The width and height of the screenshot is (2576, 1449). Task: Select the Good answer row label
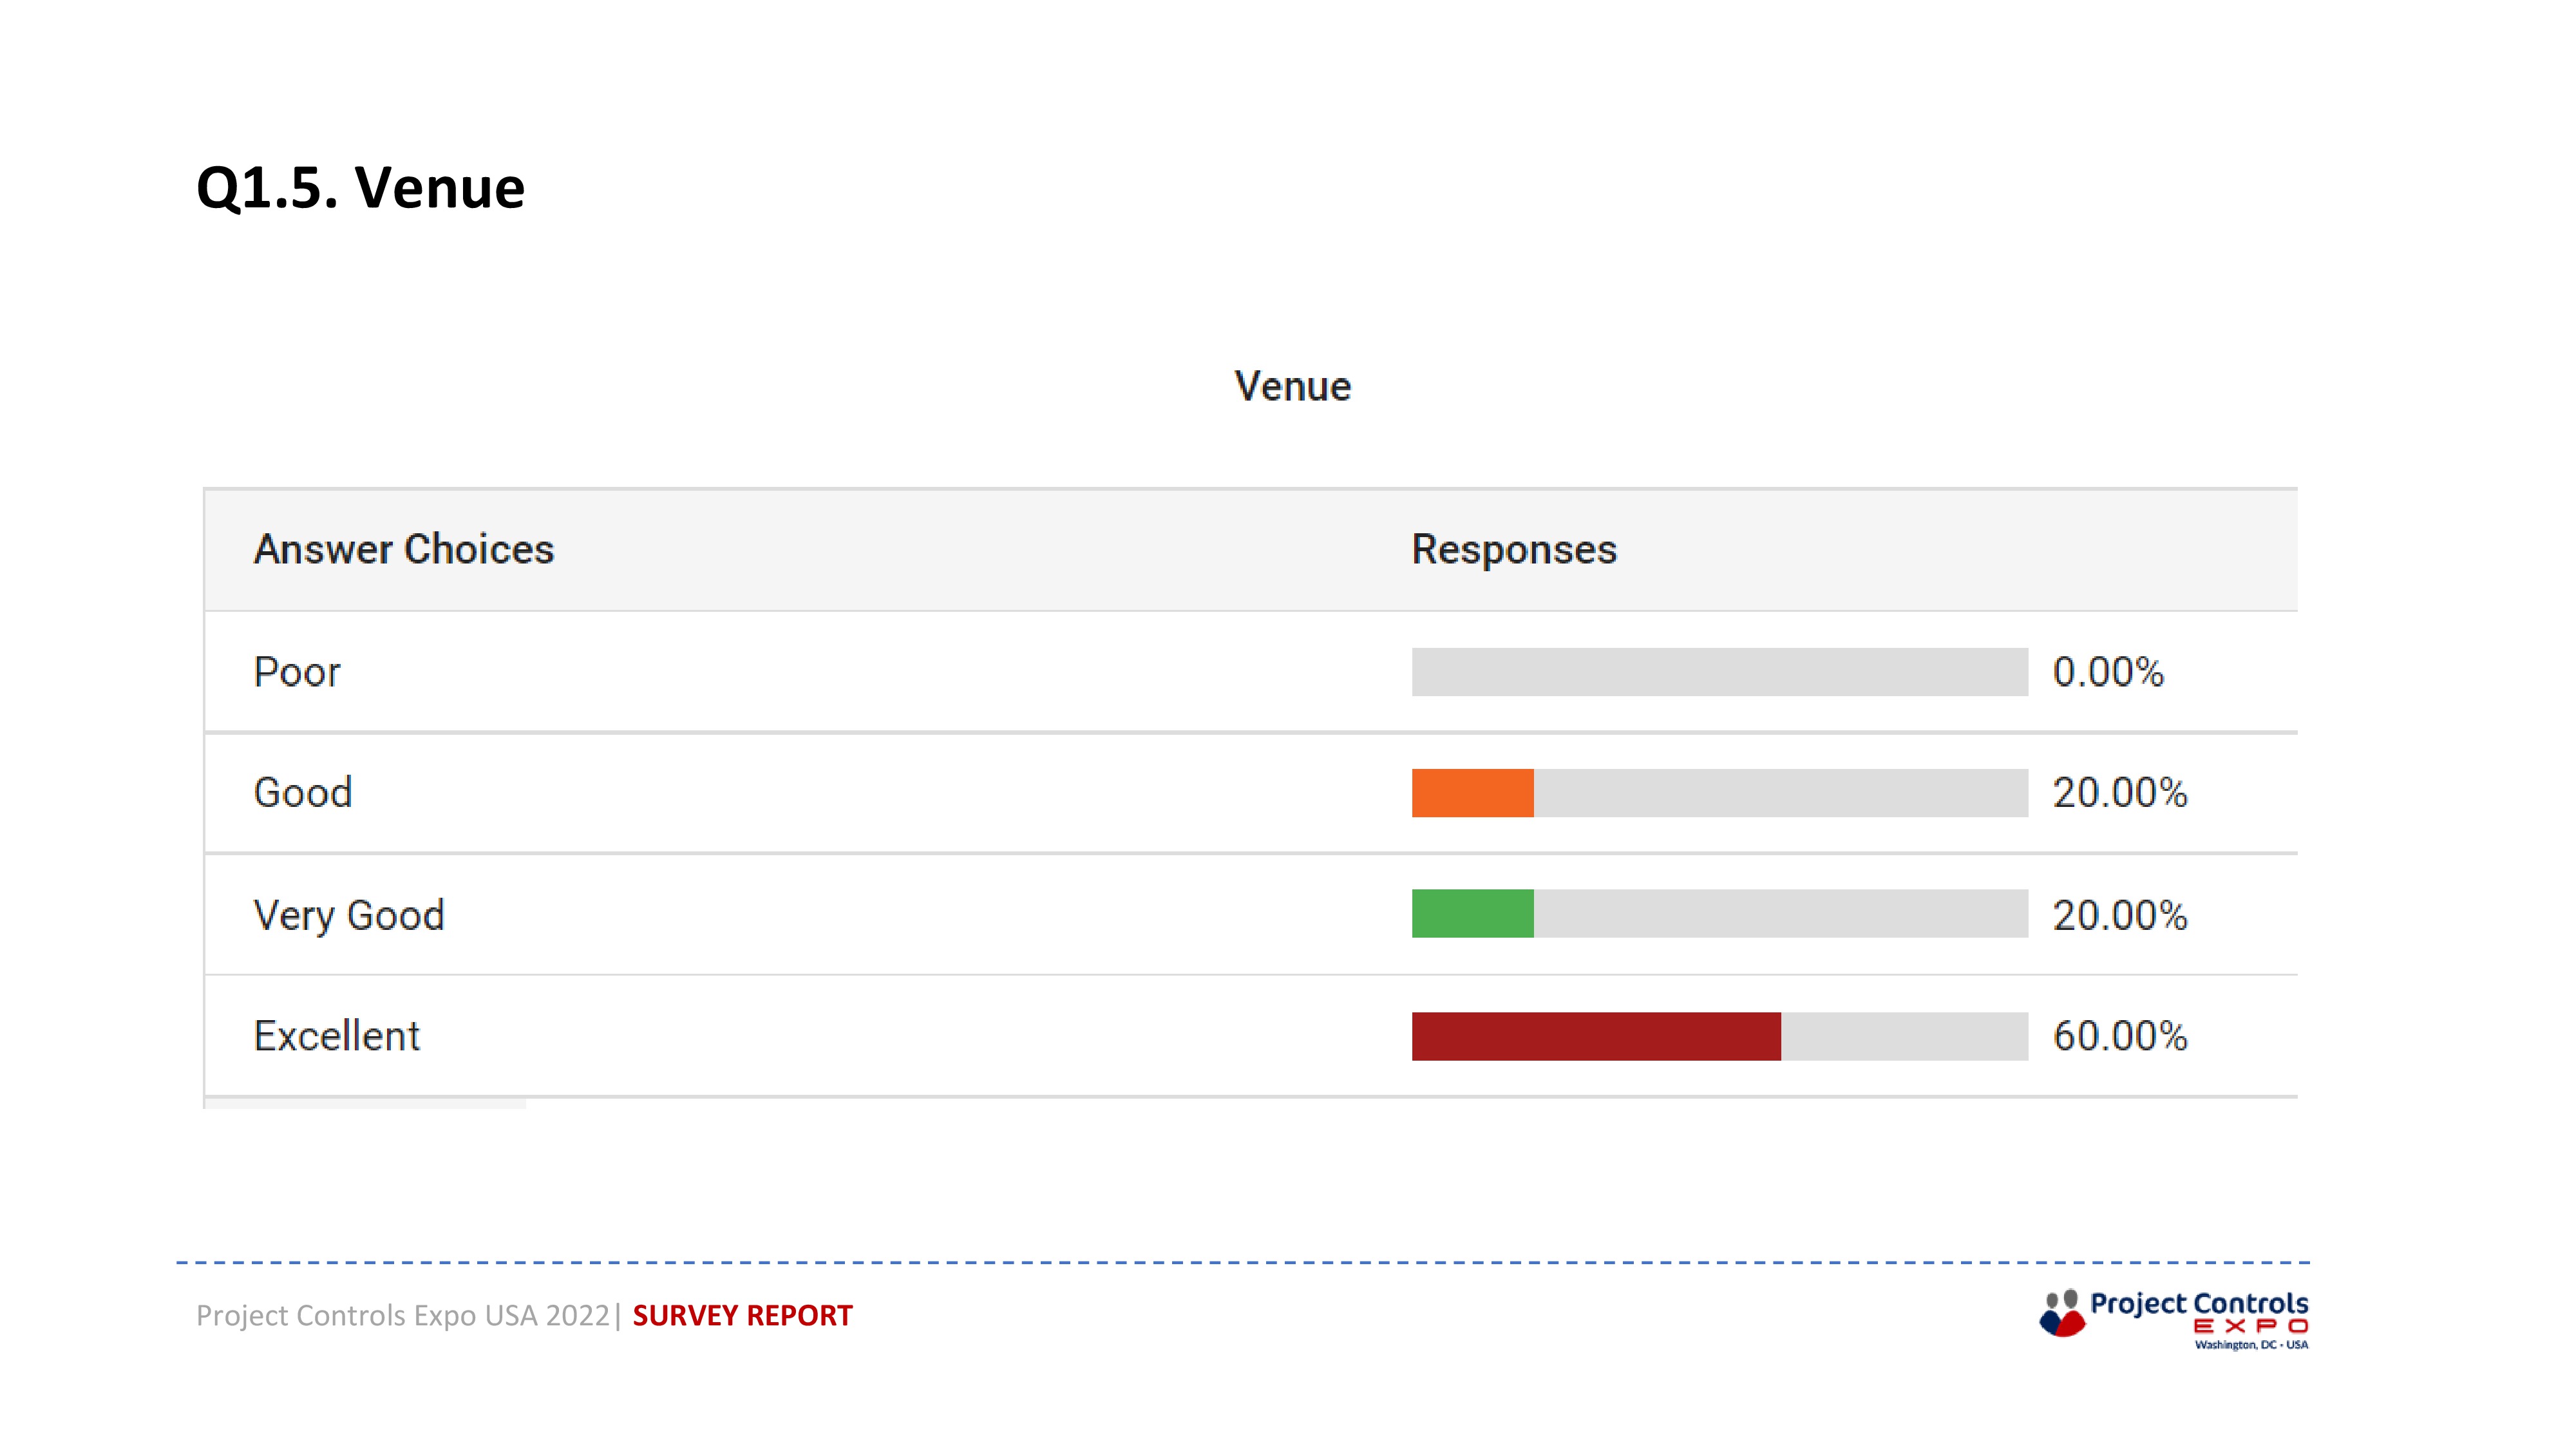coord(303,793)
